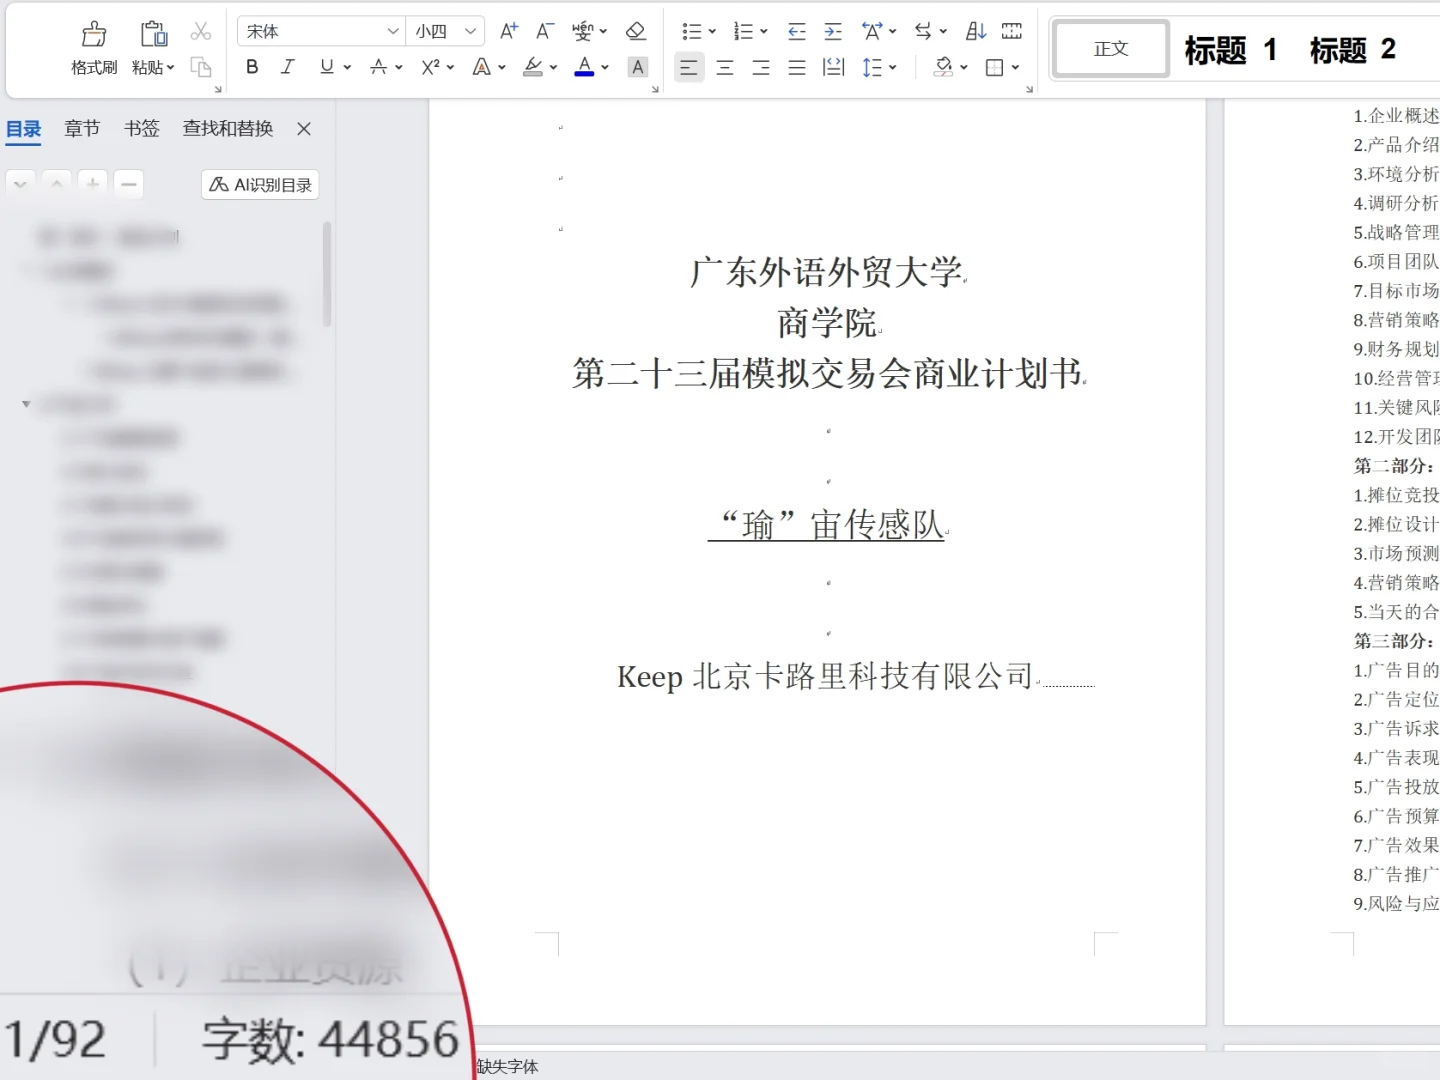Open underline style dropdown arrow

[347, 67]
